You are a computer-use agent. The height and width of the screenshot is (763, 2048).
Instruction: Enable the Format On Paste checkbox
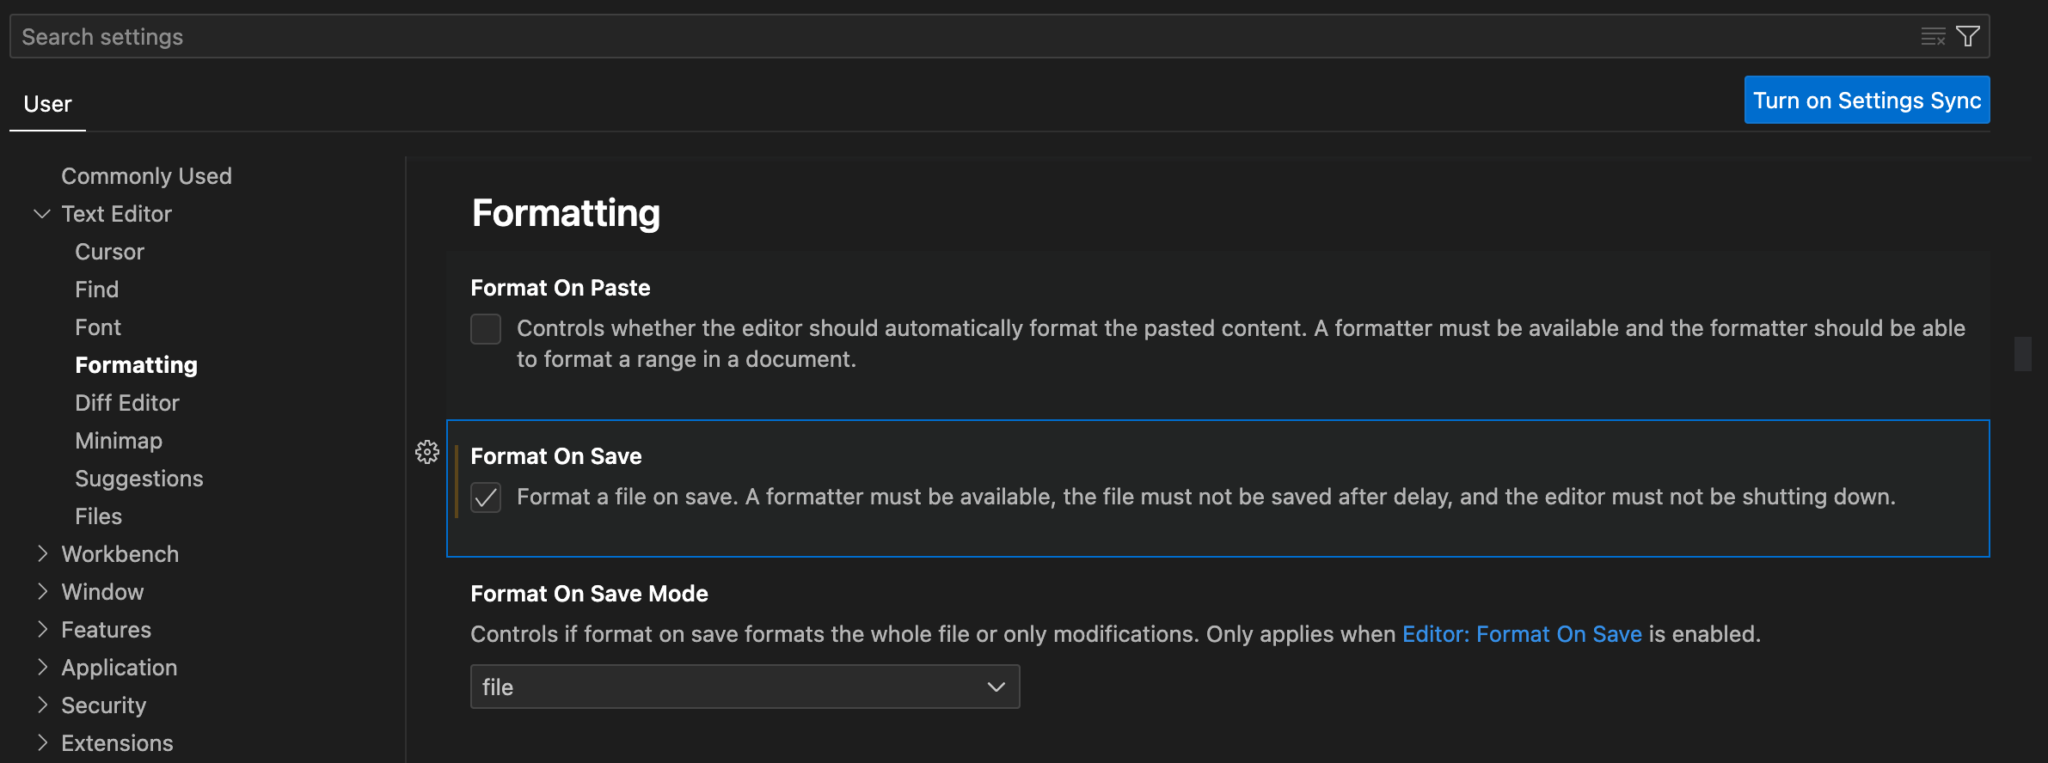tap(486, 329)
